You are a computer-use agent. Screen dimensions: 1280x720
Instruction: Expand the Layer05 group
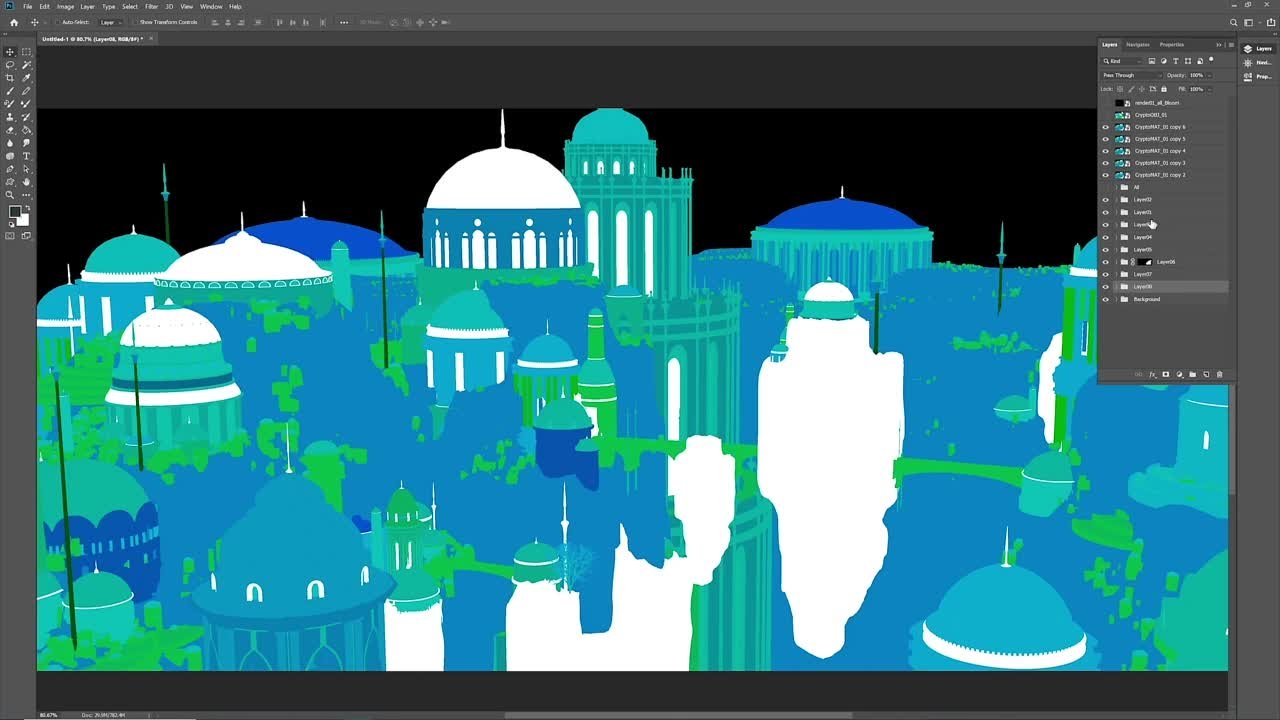click(1116, 250)
